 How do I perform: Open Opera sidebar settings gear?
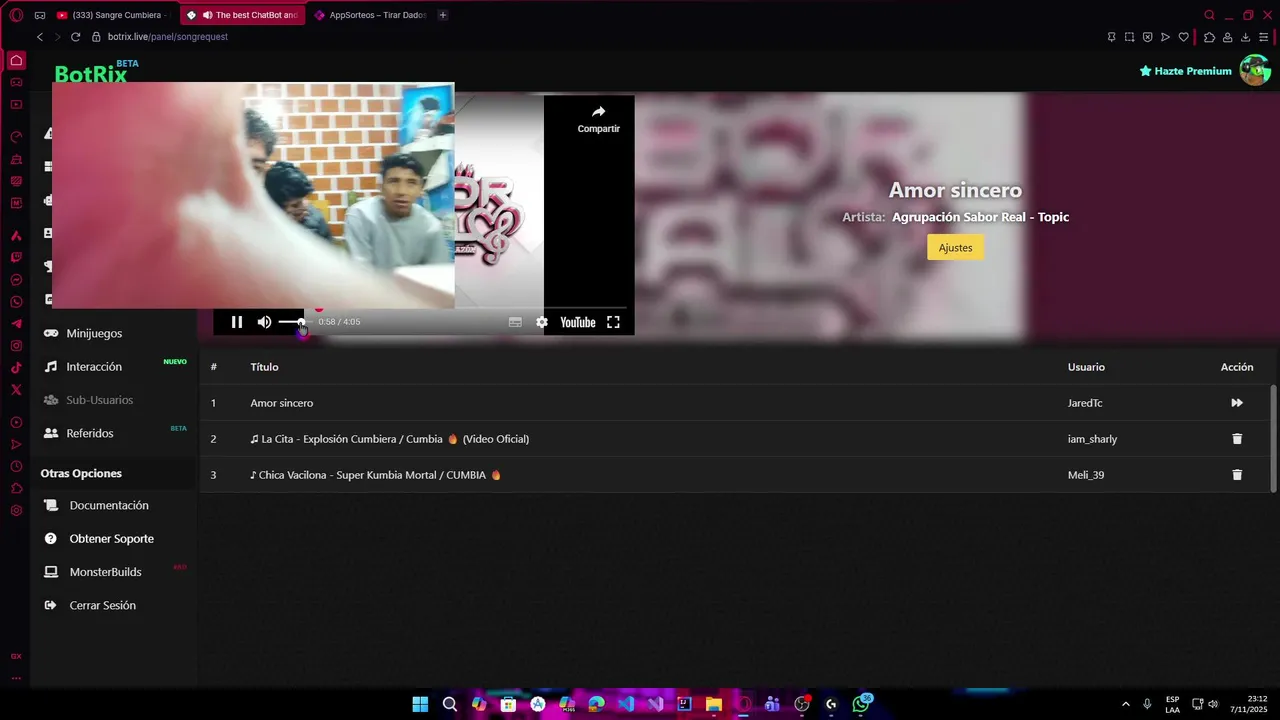[x=16, y=510]
